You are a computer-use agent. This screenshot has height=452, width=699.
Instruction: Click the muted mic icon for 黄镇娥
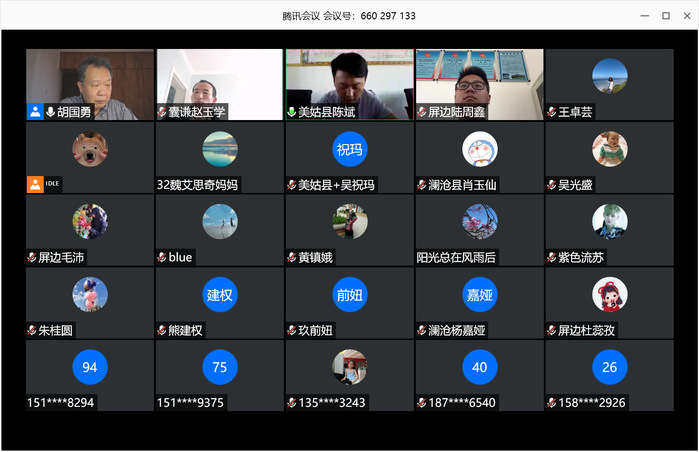point(292,257)
